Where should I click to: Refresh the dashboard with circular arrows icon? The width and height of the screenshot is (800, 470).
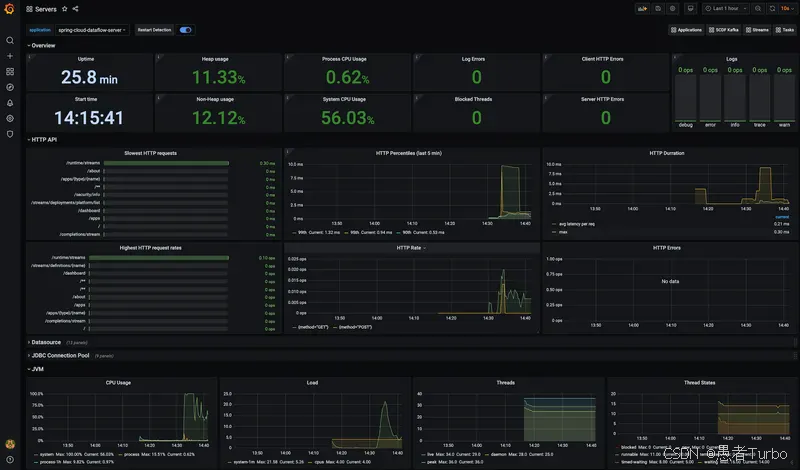[772, 9]
